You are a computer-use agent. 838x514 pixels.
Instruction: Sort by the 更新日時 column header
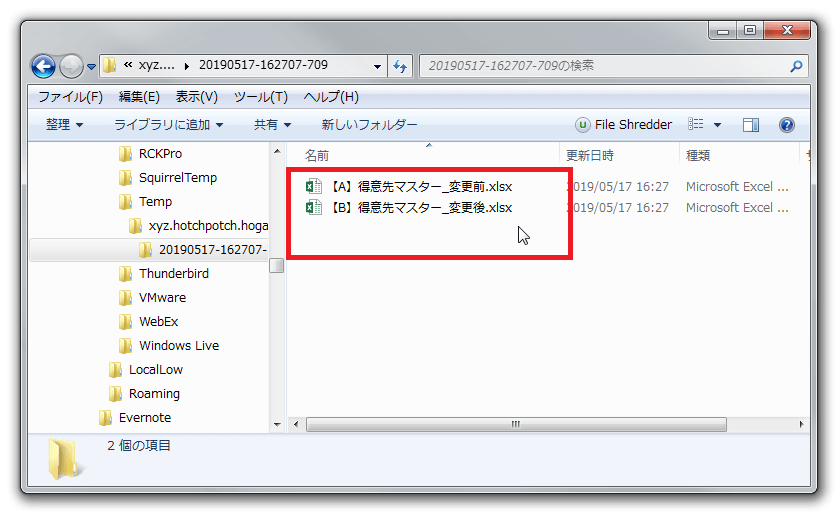[x=590, y=156]
